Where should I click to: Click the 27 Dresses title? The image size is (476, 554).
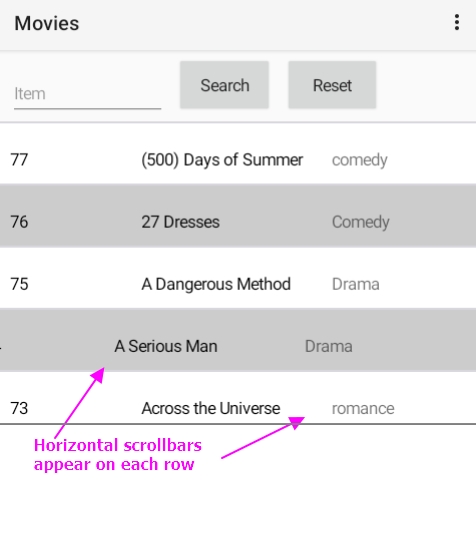[x=181, y=222]
